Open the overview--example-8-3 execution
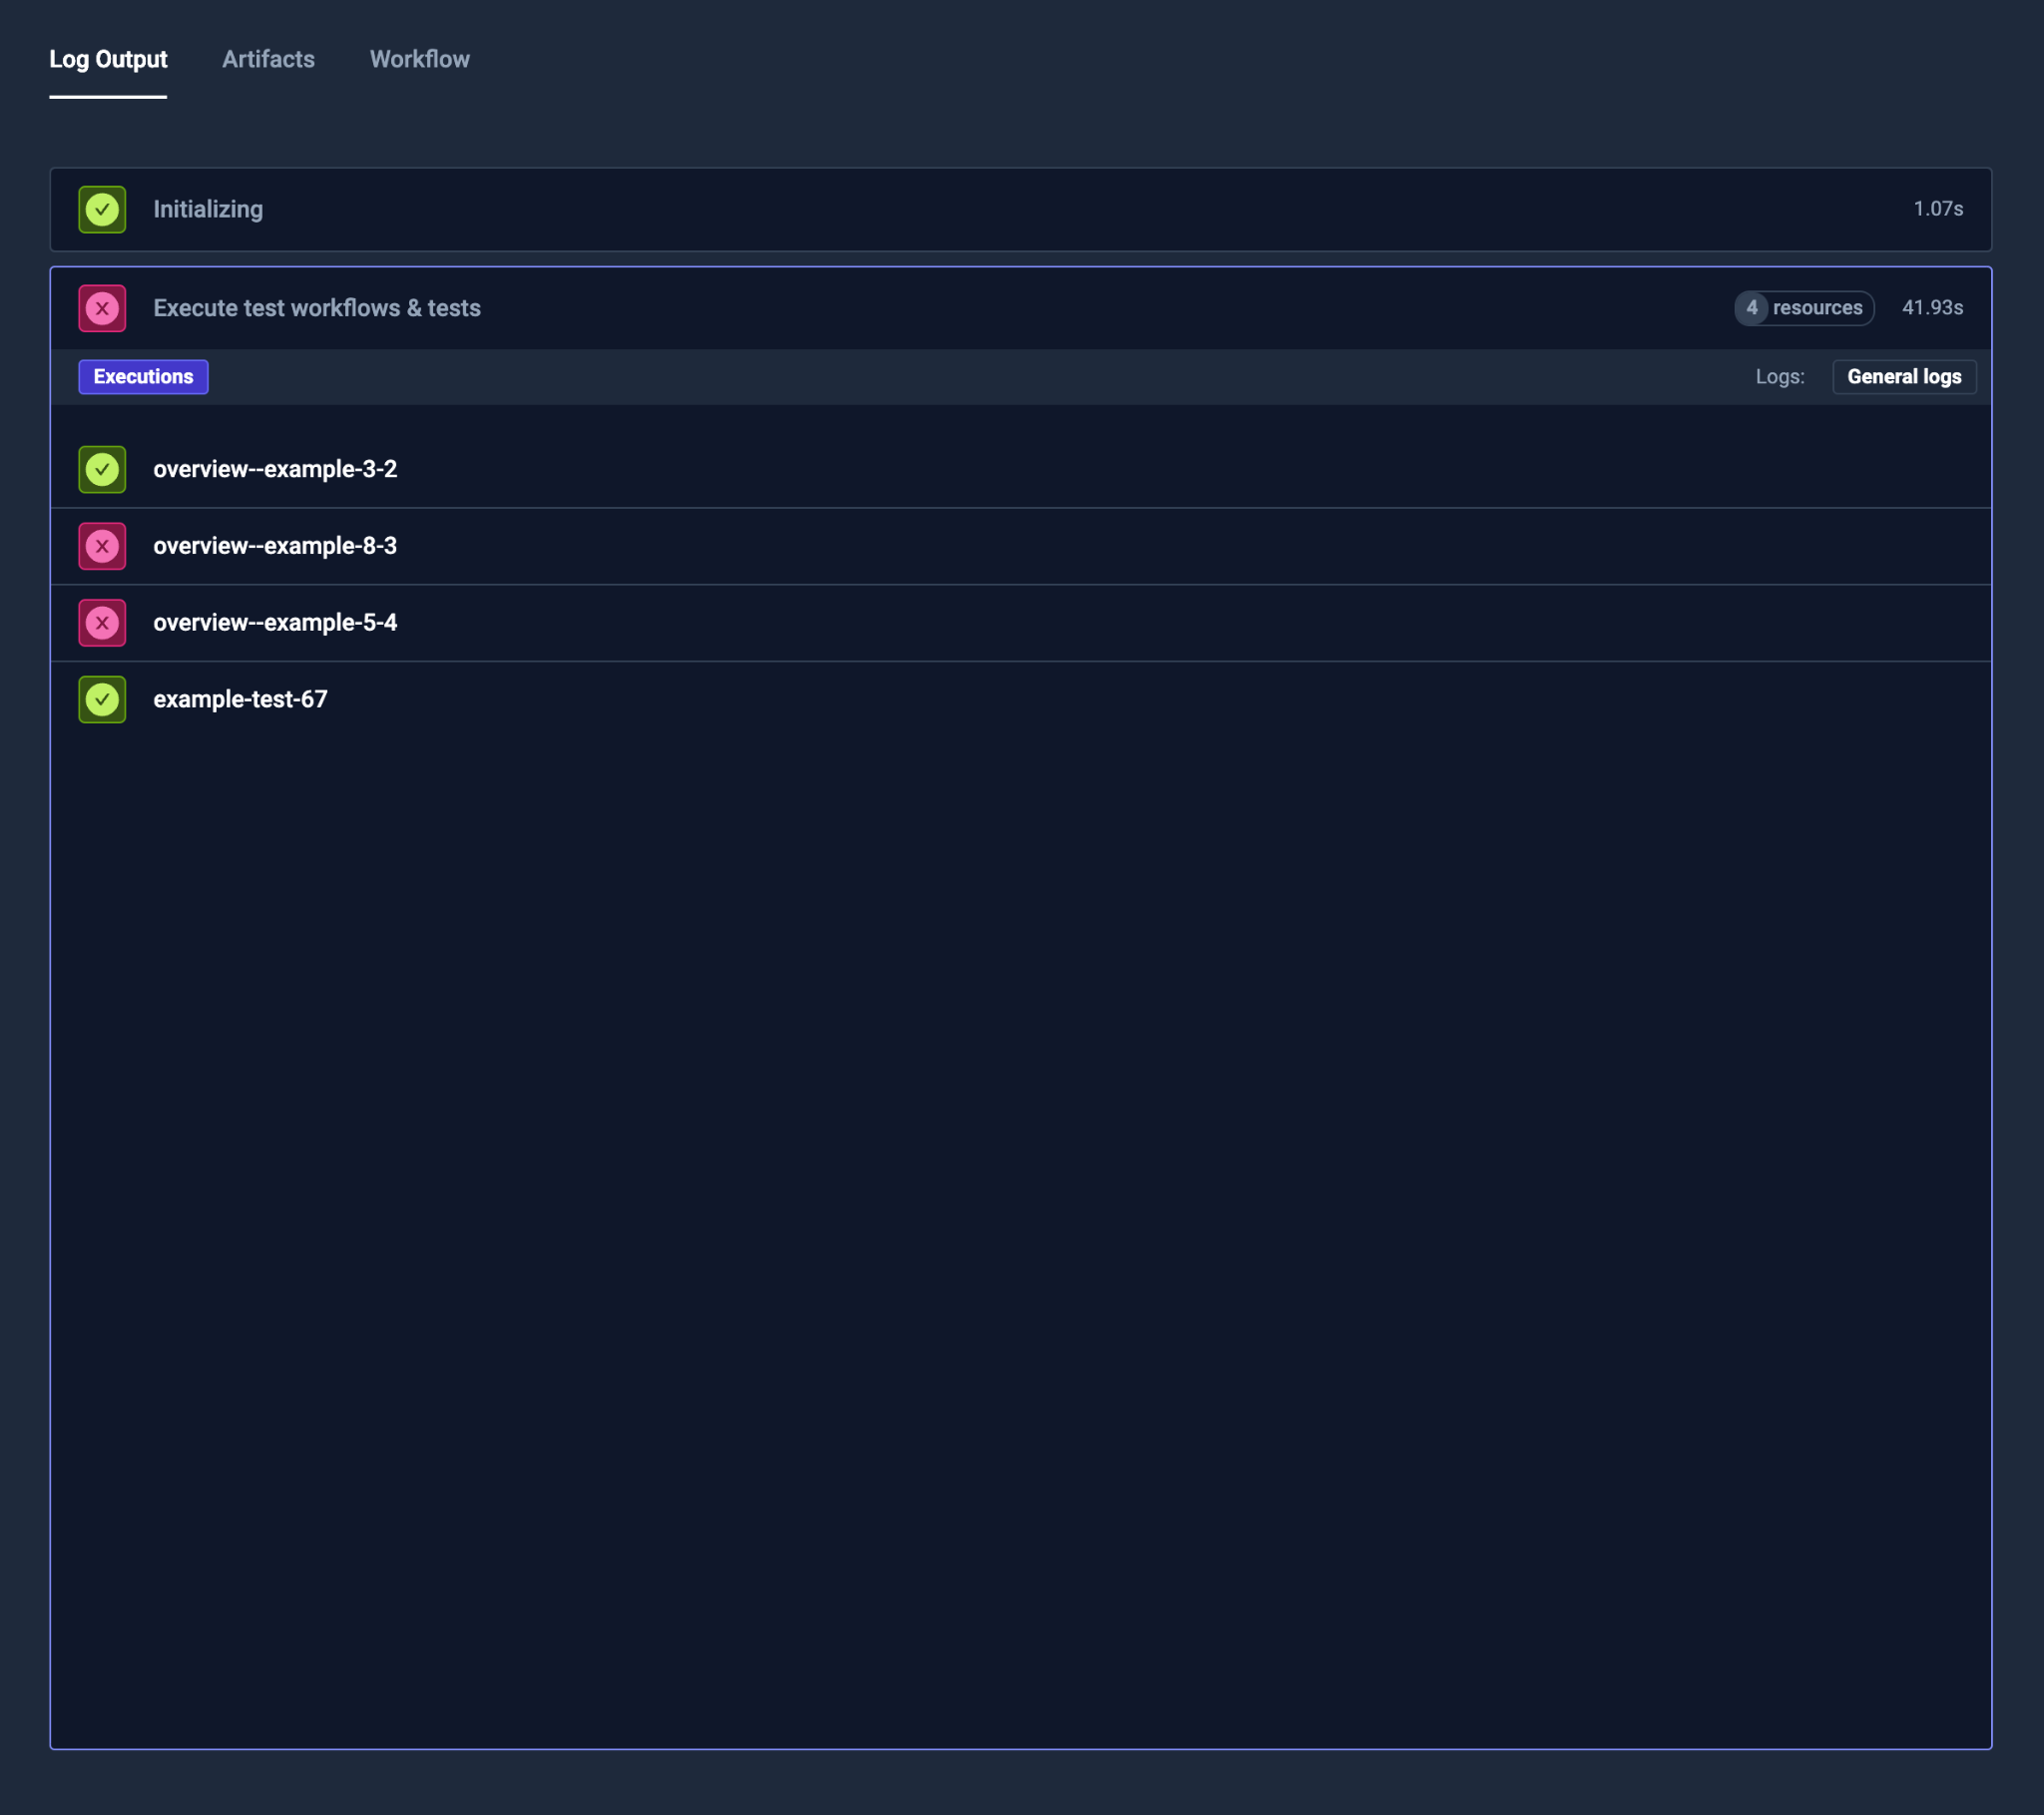Viewport: 2044px width, 1815px height. tap(275, 546)
